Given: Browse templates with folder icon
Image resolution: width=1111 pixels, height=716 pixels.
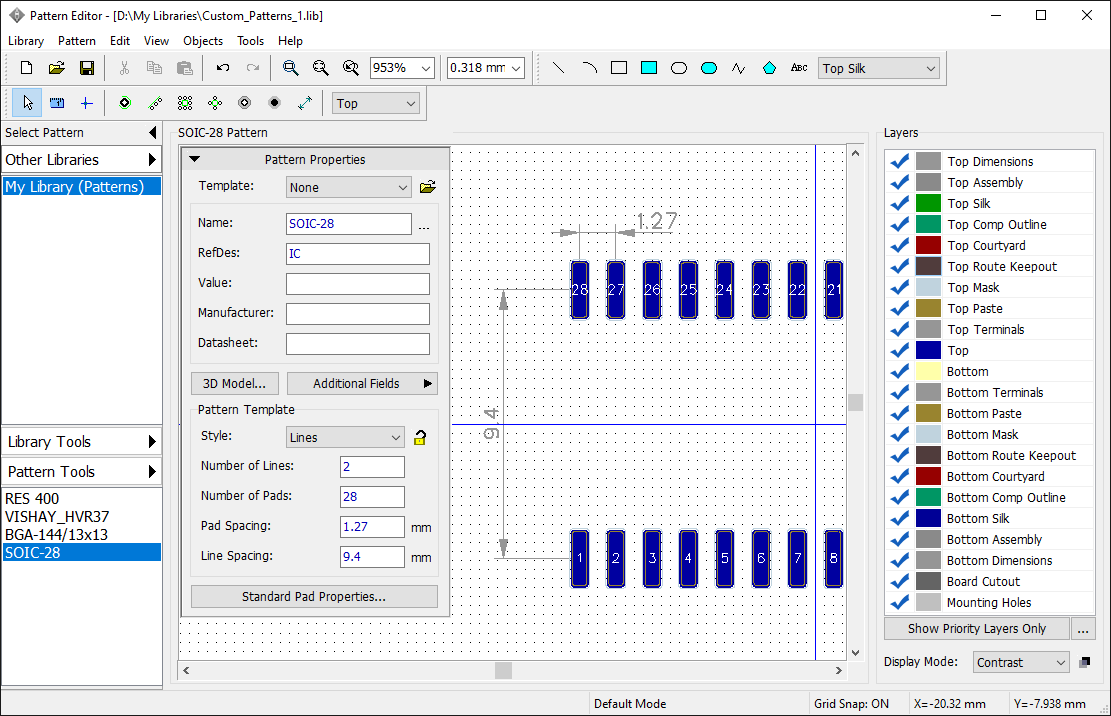Looking at the screenshot, I should (427, 187).
